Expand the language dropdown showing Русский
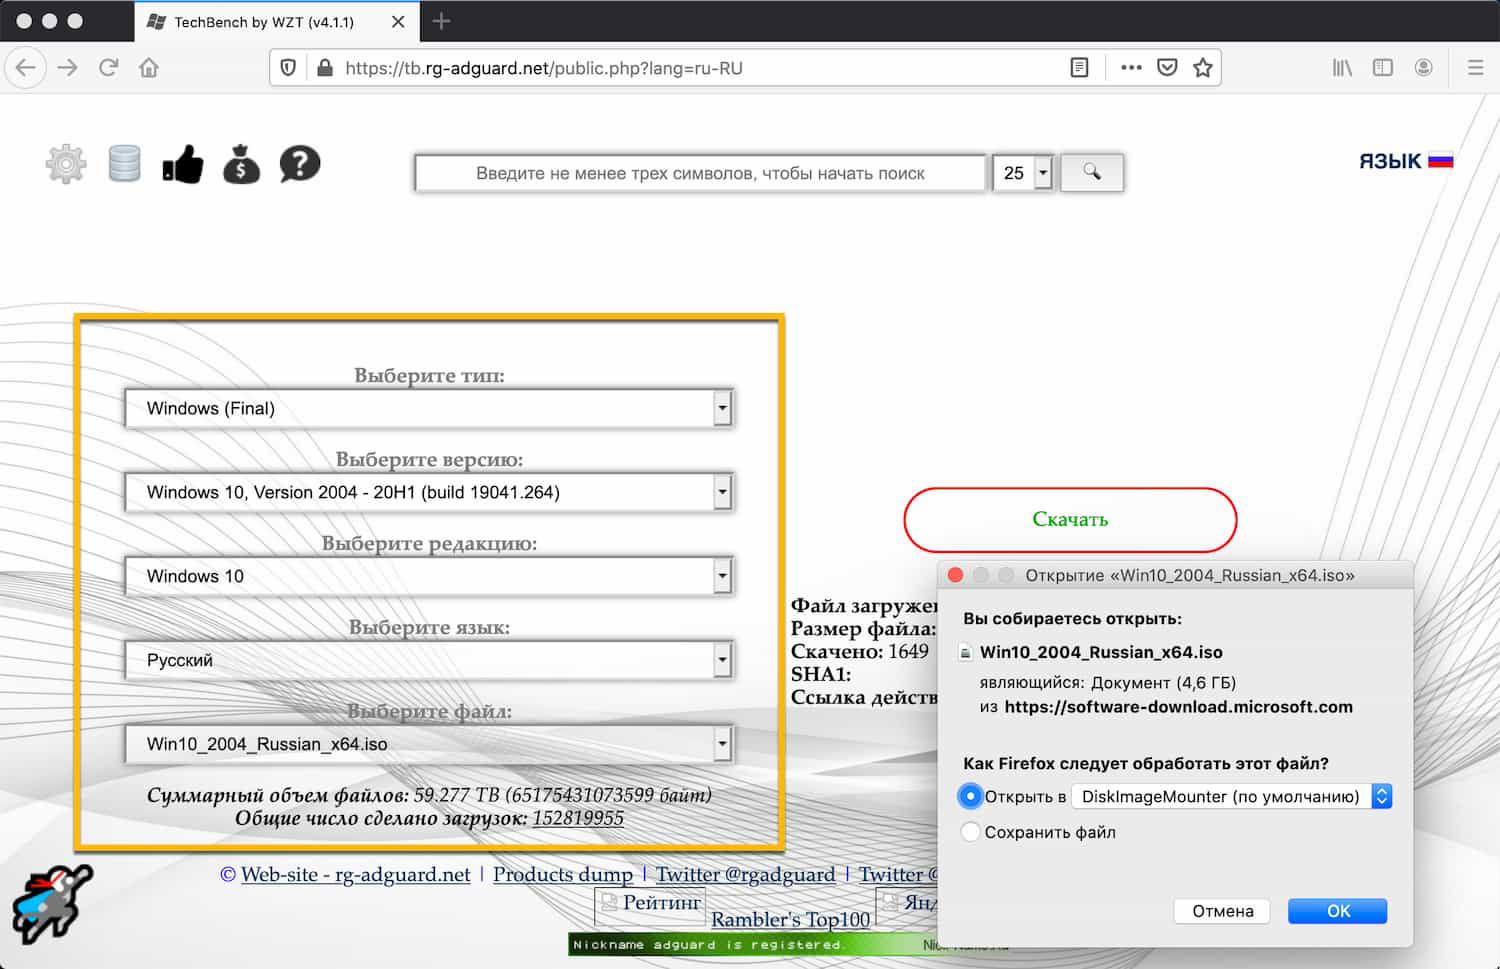The height and width of the screenshot is (969, 1500). point(429,660)
